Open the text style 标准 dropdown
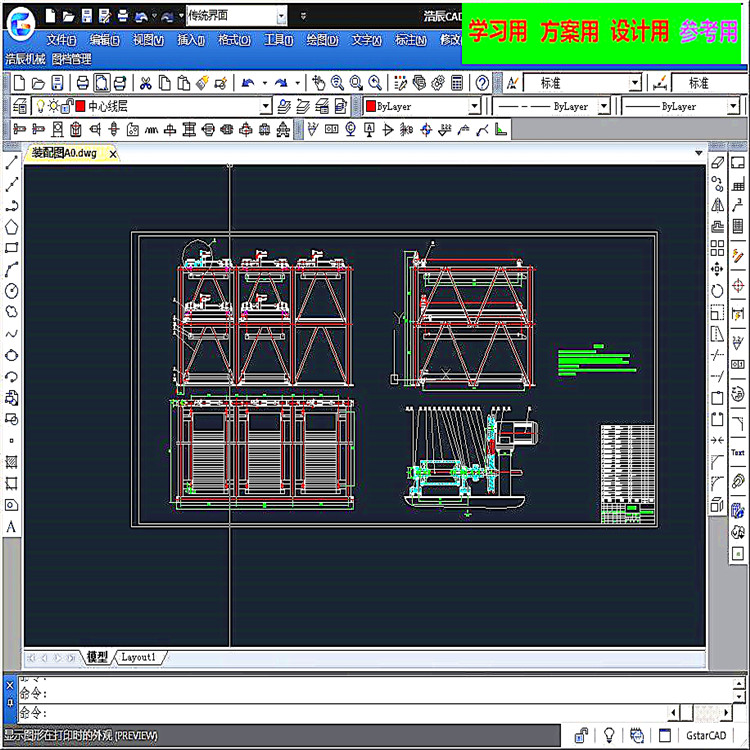This screenshot has width=750, height=750. click(x=635, y=83)
